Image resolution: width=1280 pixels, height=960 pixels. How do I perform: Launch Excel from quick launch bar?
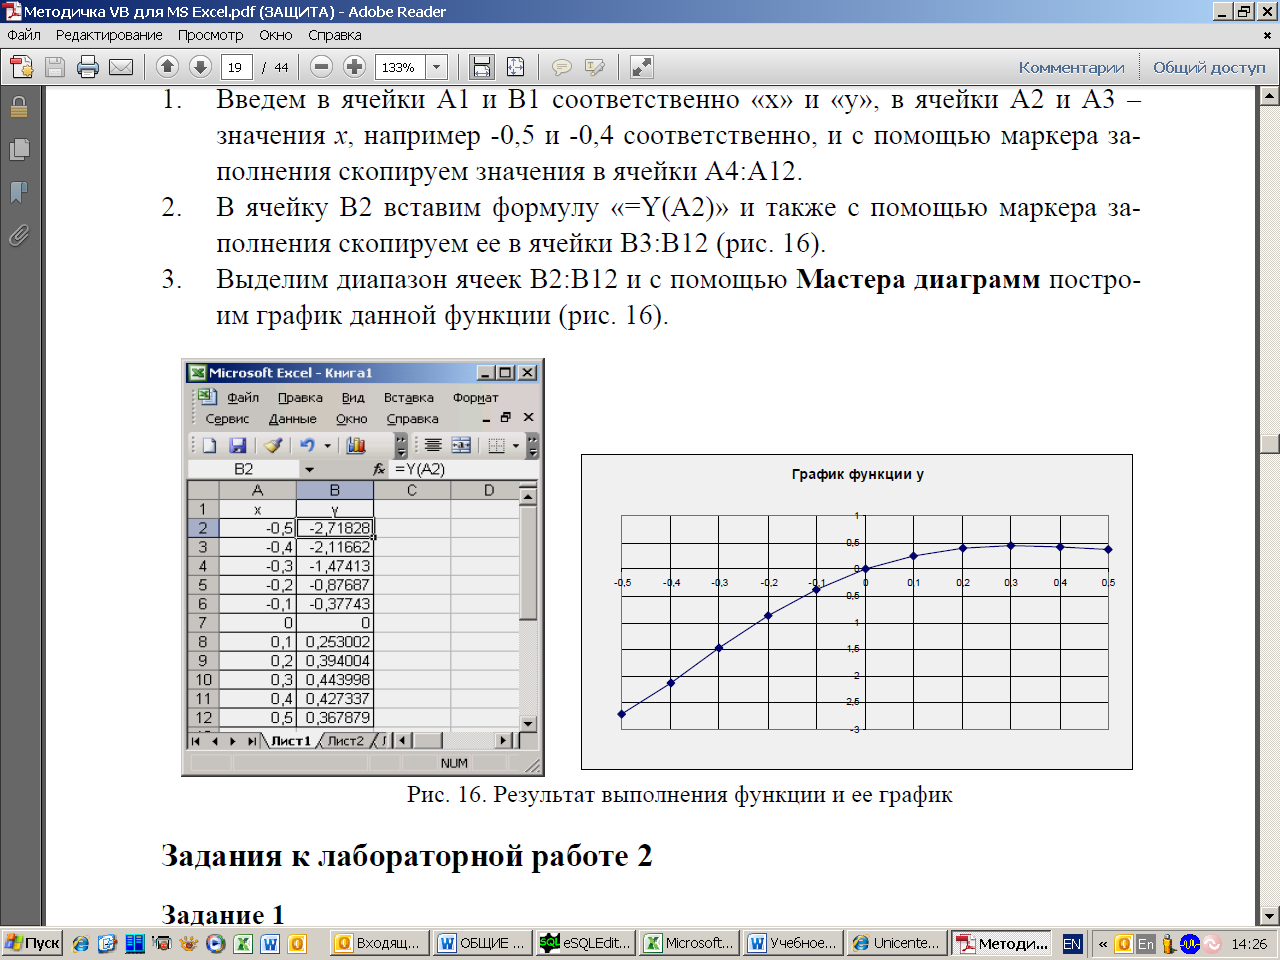[x=243, y=943]
